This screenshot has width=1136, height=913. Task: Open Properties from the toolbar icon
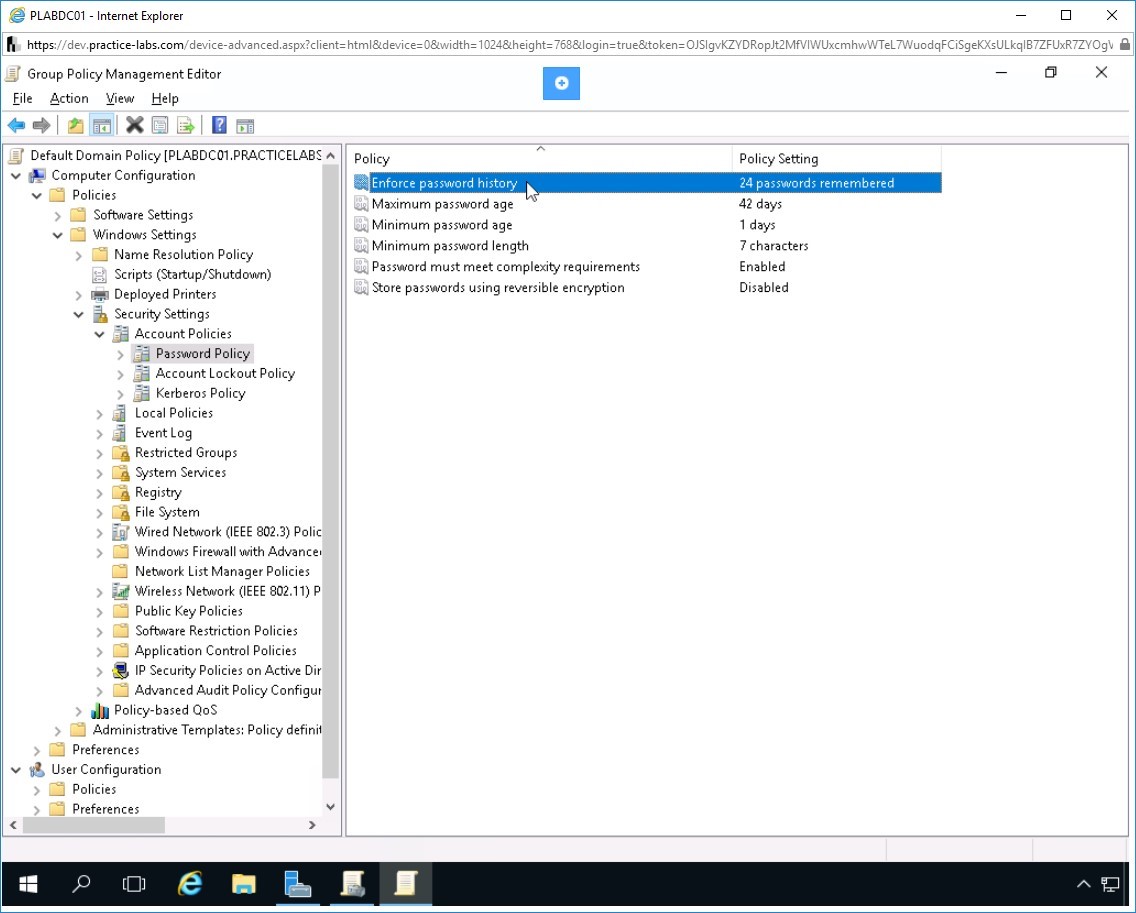(160, 125)
